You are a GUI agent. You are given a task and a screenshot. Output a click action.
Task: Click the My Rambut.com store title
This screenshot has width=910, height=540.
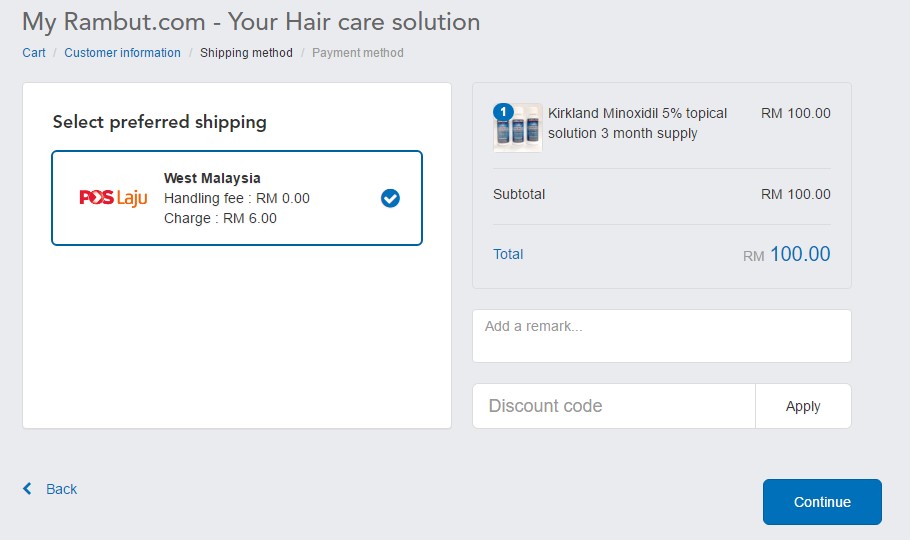pos(251,22)
